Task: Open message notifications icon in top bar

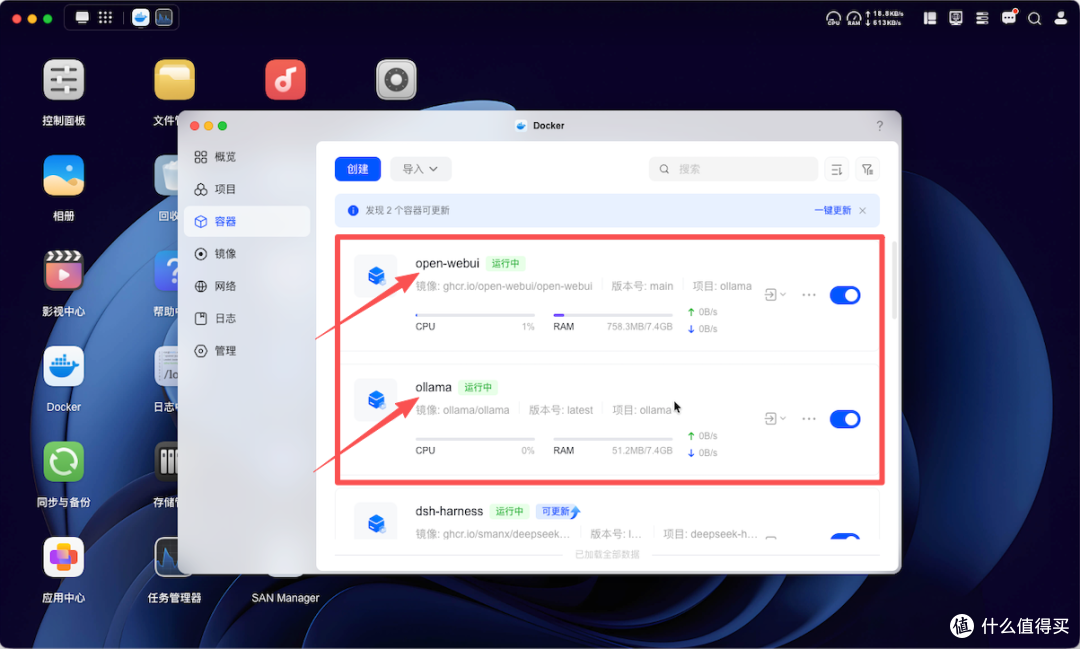Action: click(x=1009, y=18)
